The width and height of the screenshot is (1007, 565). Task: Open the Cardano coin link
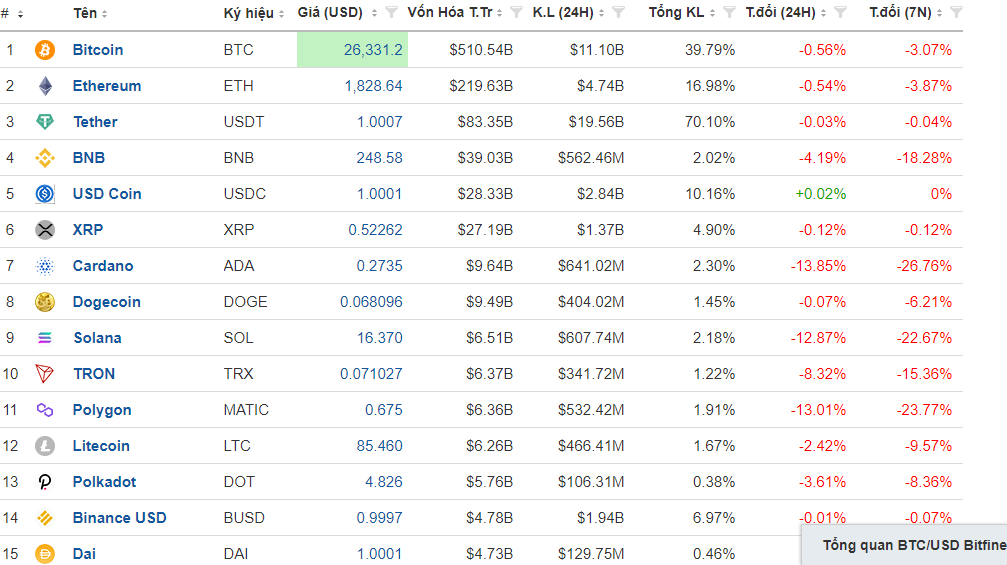tap(103, 266)
